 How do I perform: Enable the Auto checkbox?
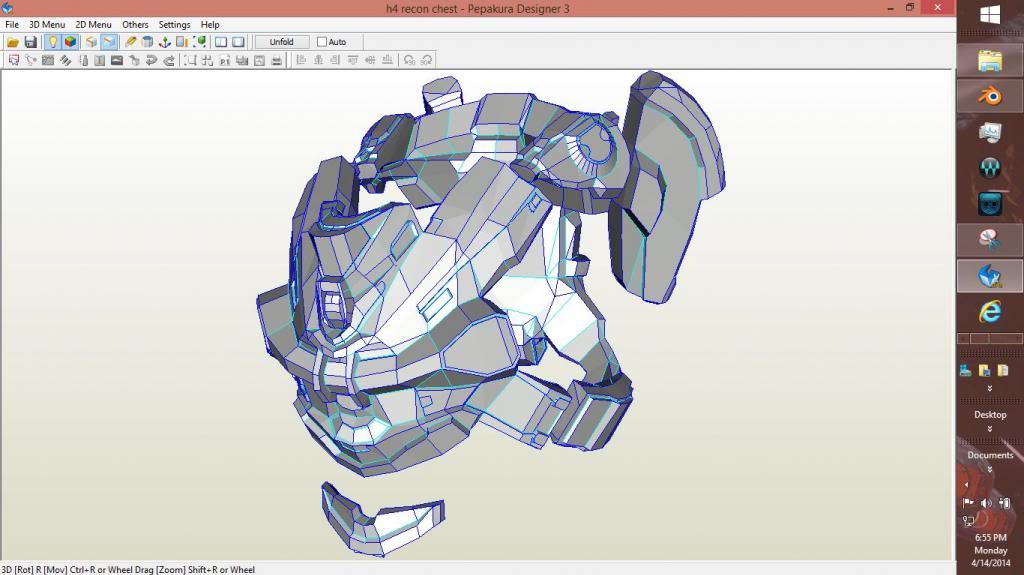(x=322, y=42)
